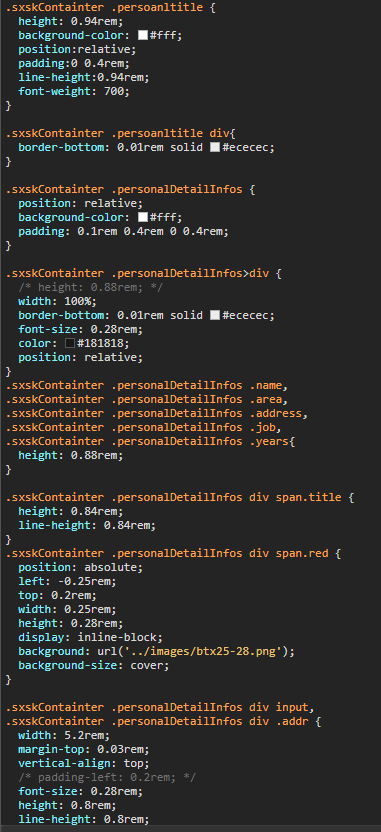Viewport: 381px width, 832px height.
Task: Select the "line-height:0.94rem;" line
Action: pos(84,77)
